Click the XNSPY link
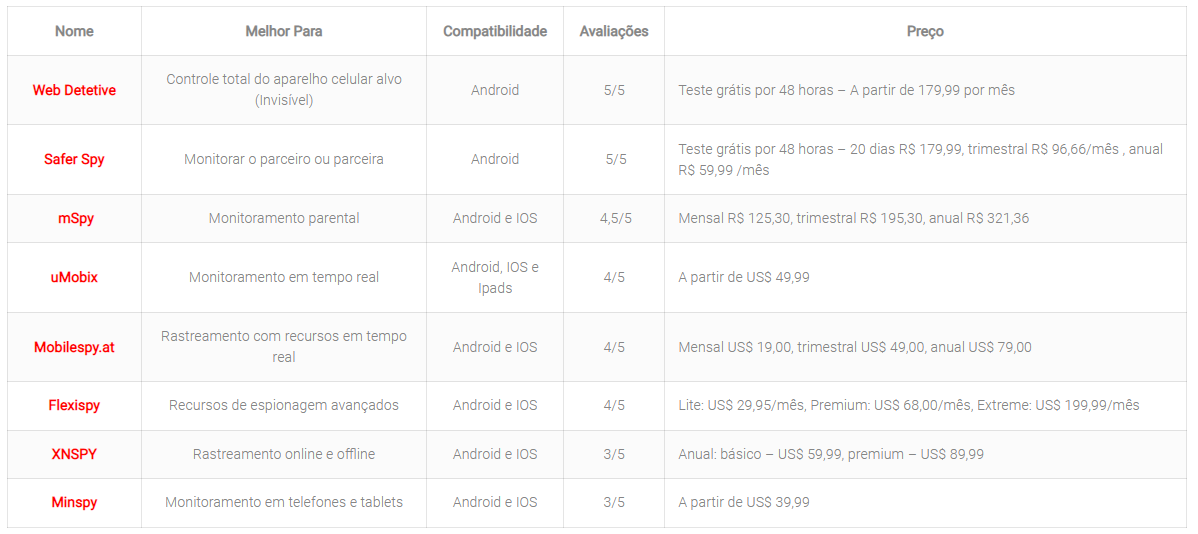Image resolution: width=1198 pixels, height=534 pixels. click(74, 454)
